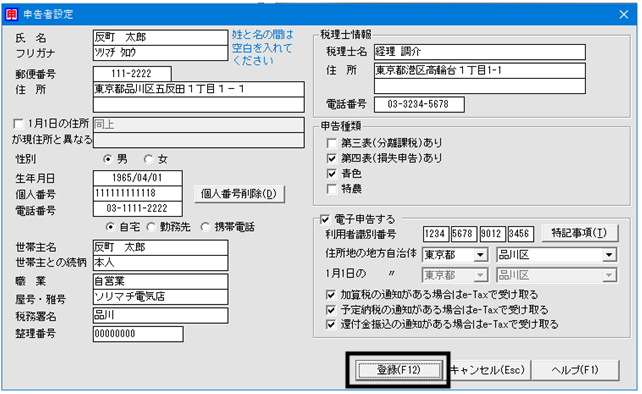Choose 自宅 phone type radio
Screen dimensions: 642x394
[x=110, y=226]
